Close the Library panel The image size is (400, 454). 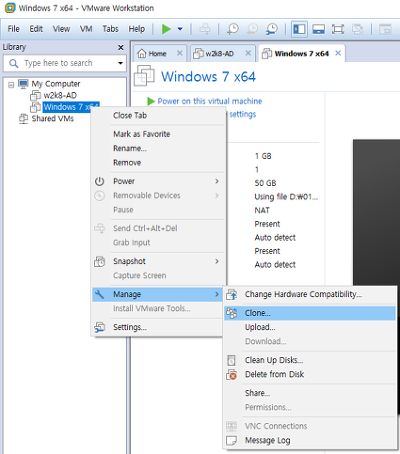121,48
